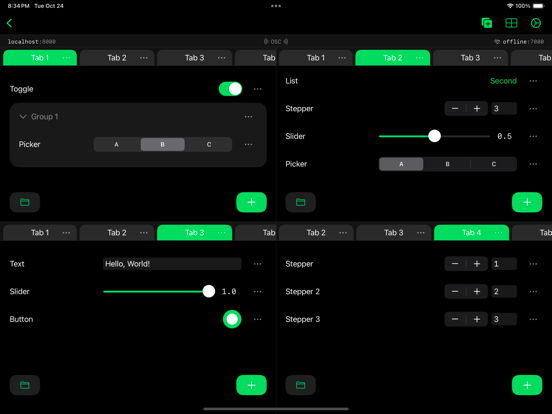Screen dimensions: 552x414
Task: Open options for Picker in Group 1
Action: click(x=248, y=144)
